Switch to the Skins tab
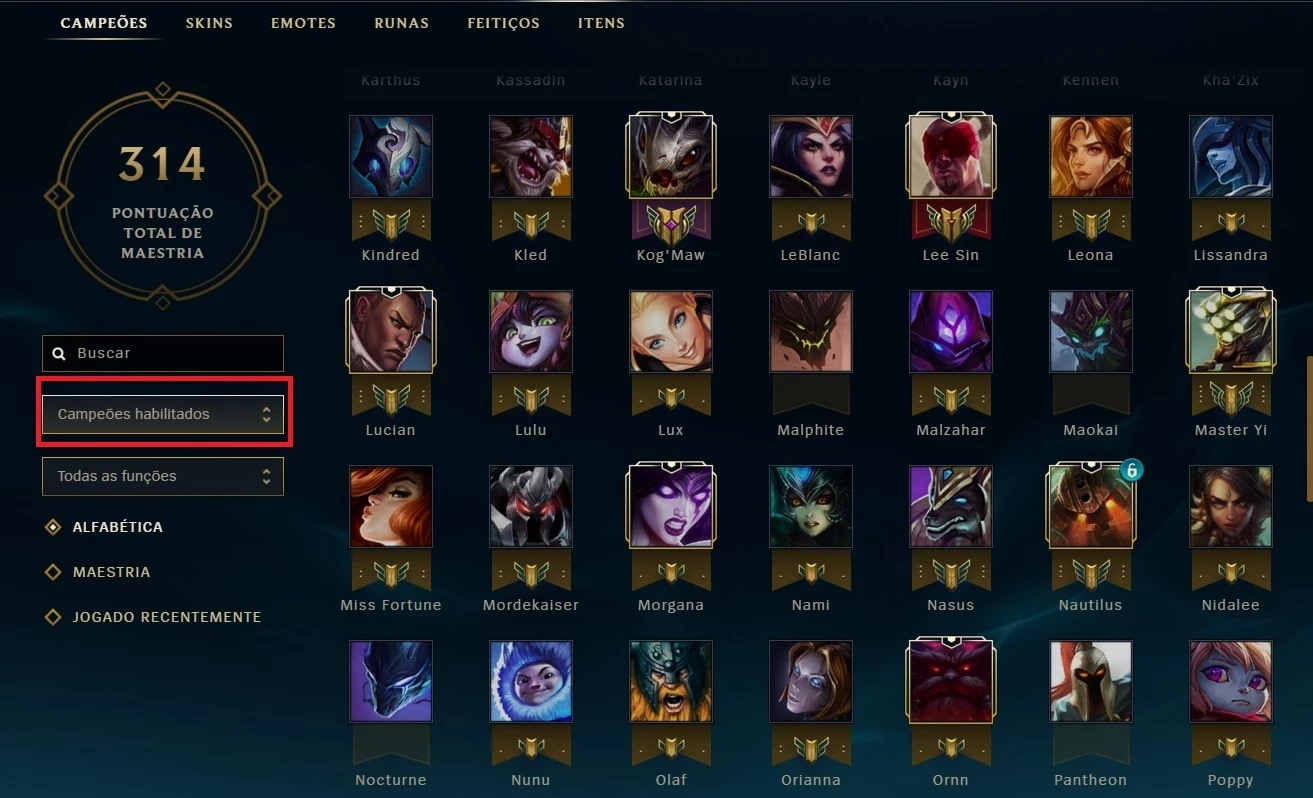The height and width of the screenshot is (798, 1313). 209,23
